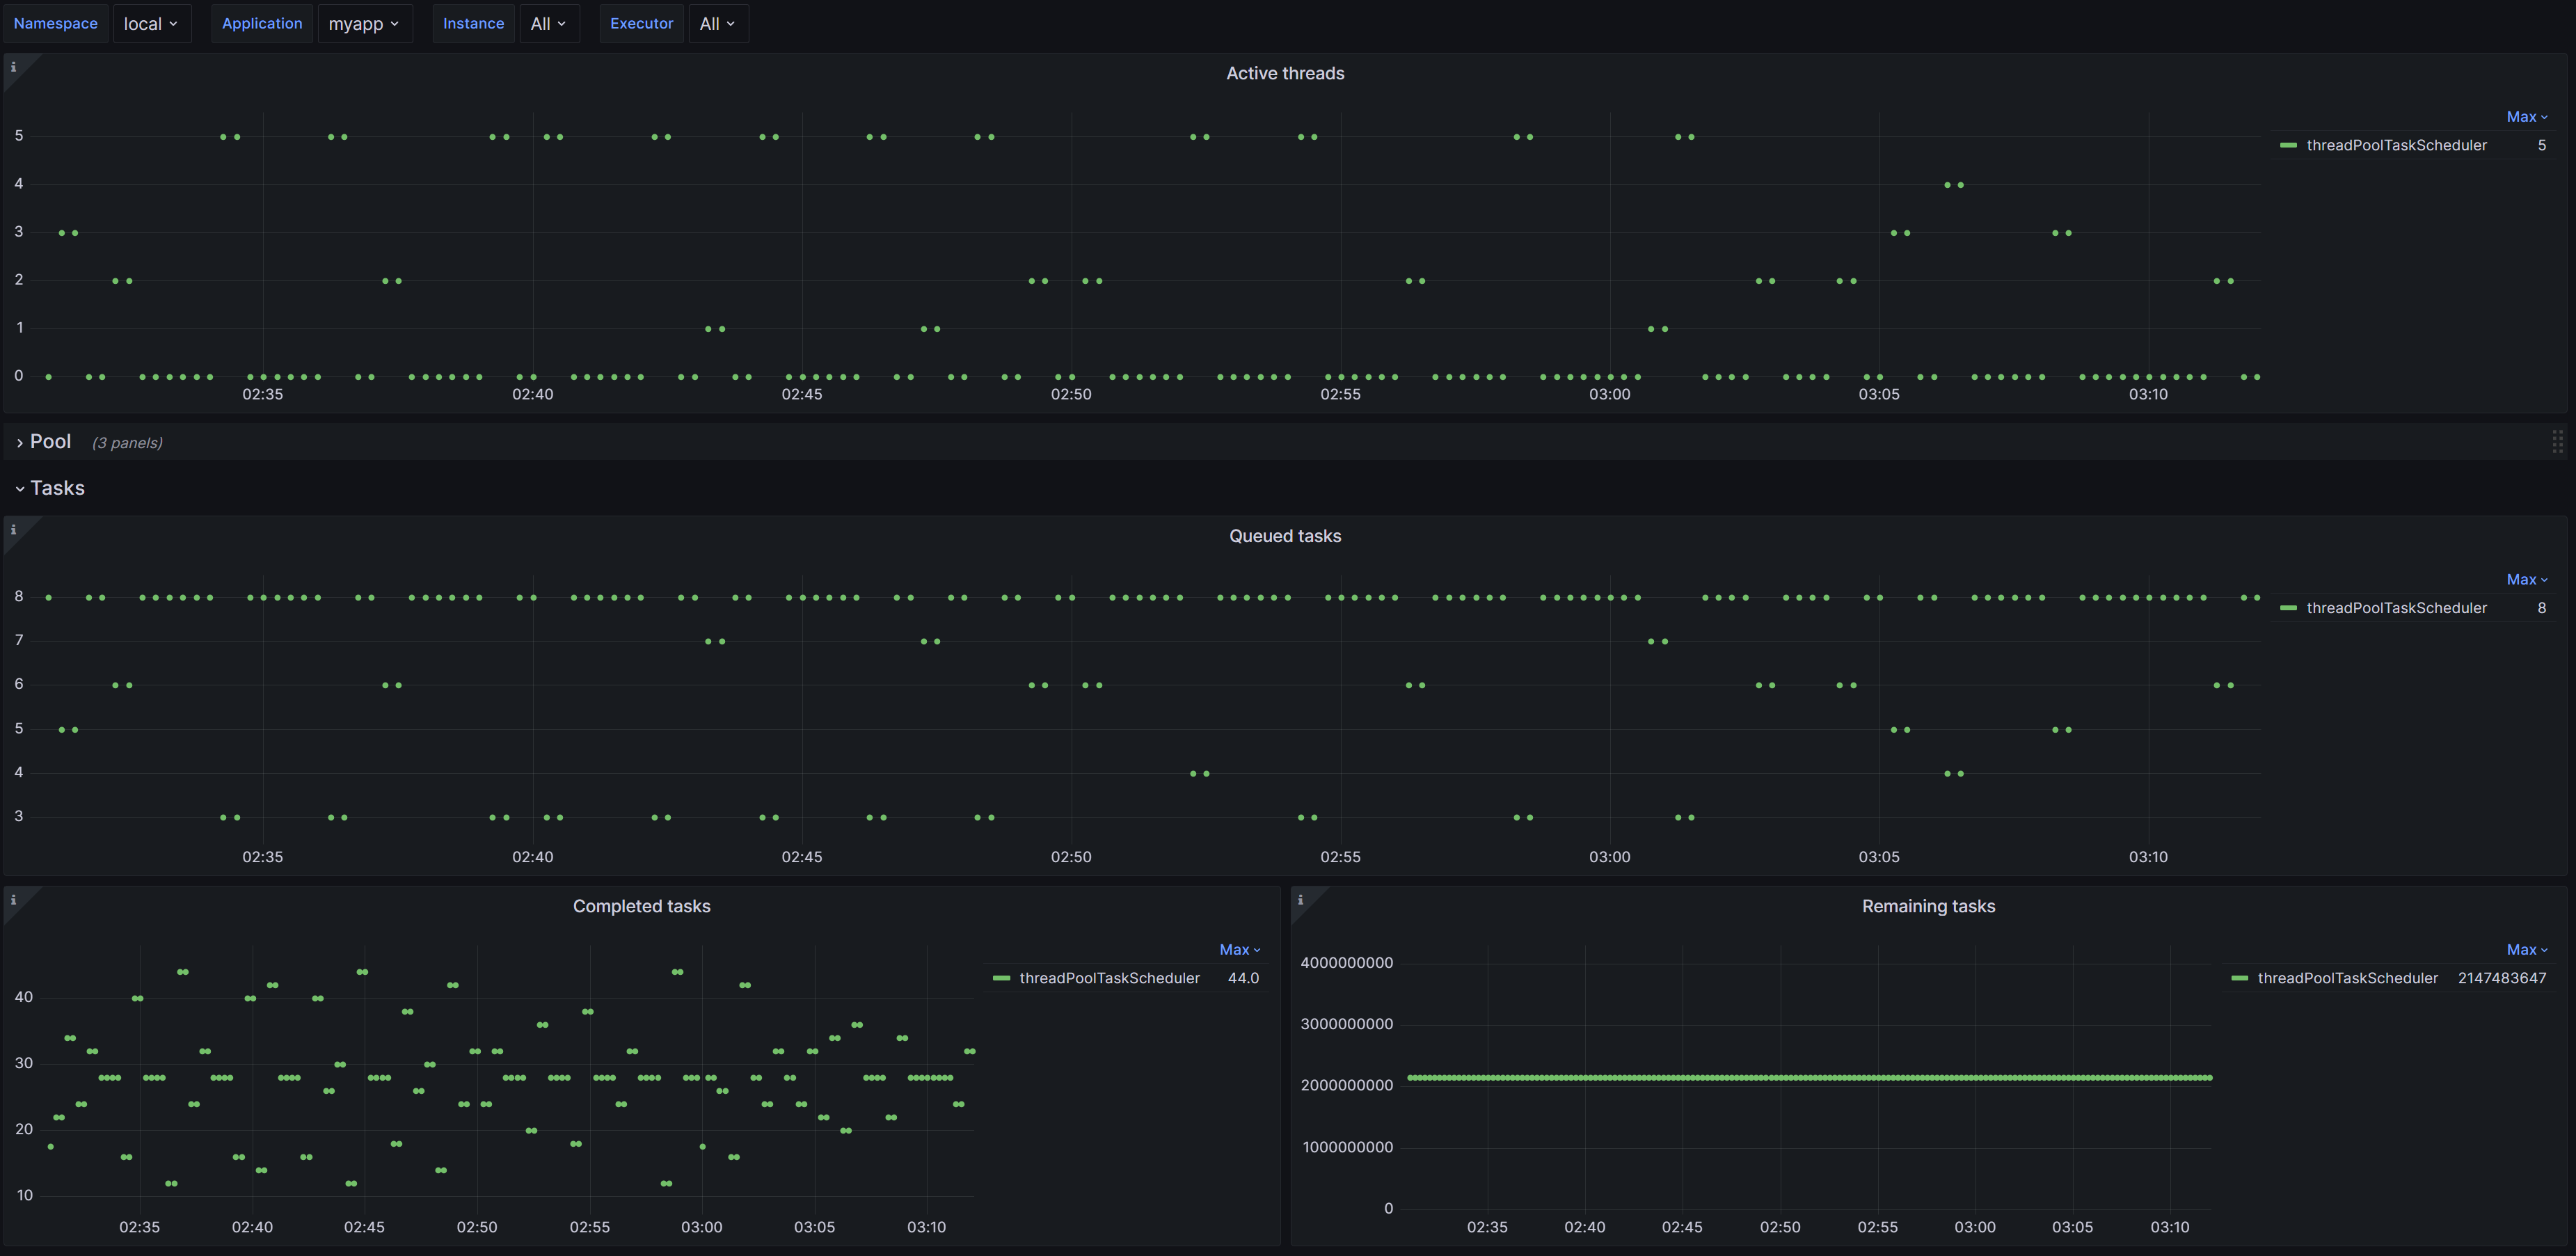Open the Executor All dropdown

click(717, 24)
